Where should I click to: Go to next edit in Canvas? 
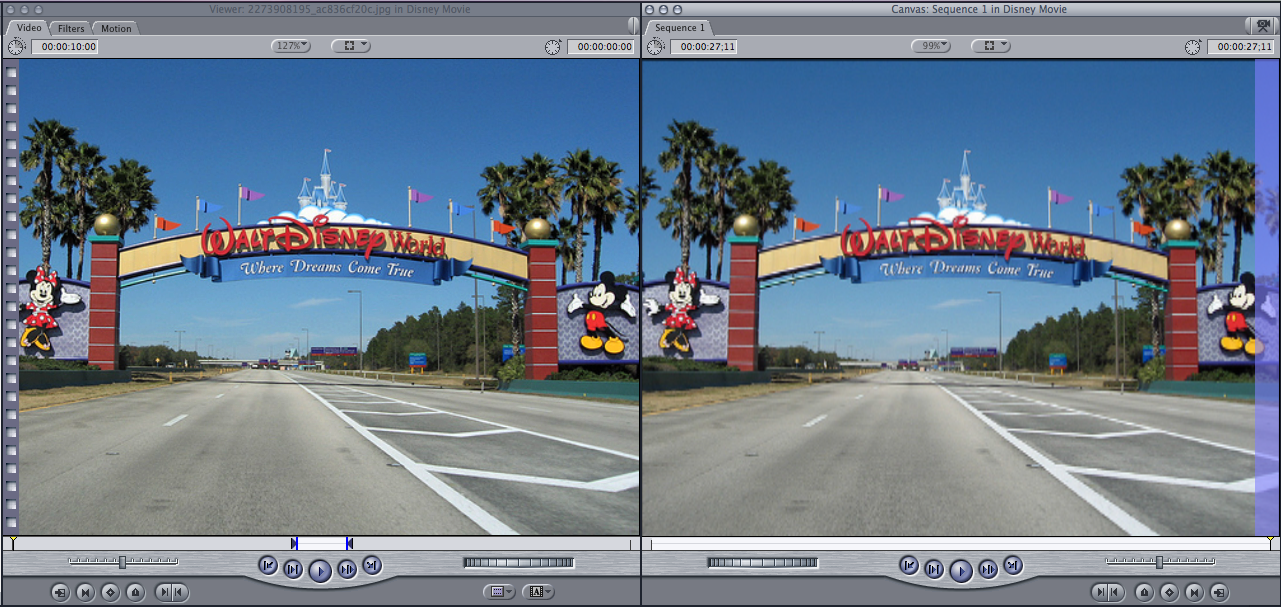pos(1012,565)
